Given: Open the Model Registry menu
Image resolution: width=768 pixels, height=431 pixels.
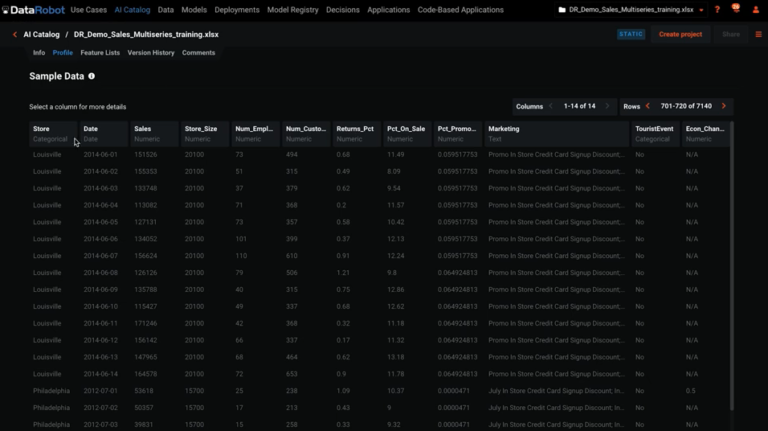Looking at the screenshot, I should coord(293,10).
